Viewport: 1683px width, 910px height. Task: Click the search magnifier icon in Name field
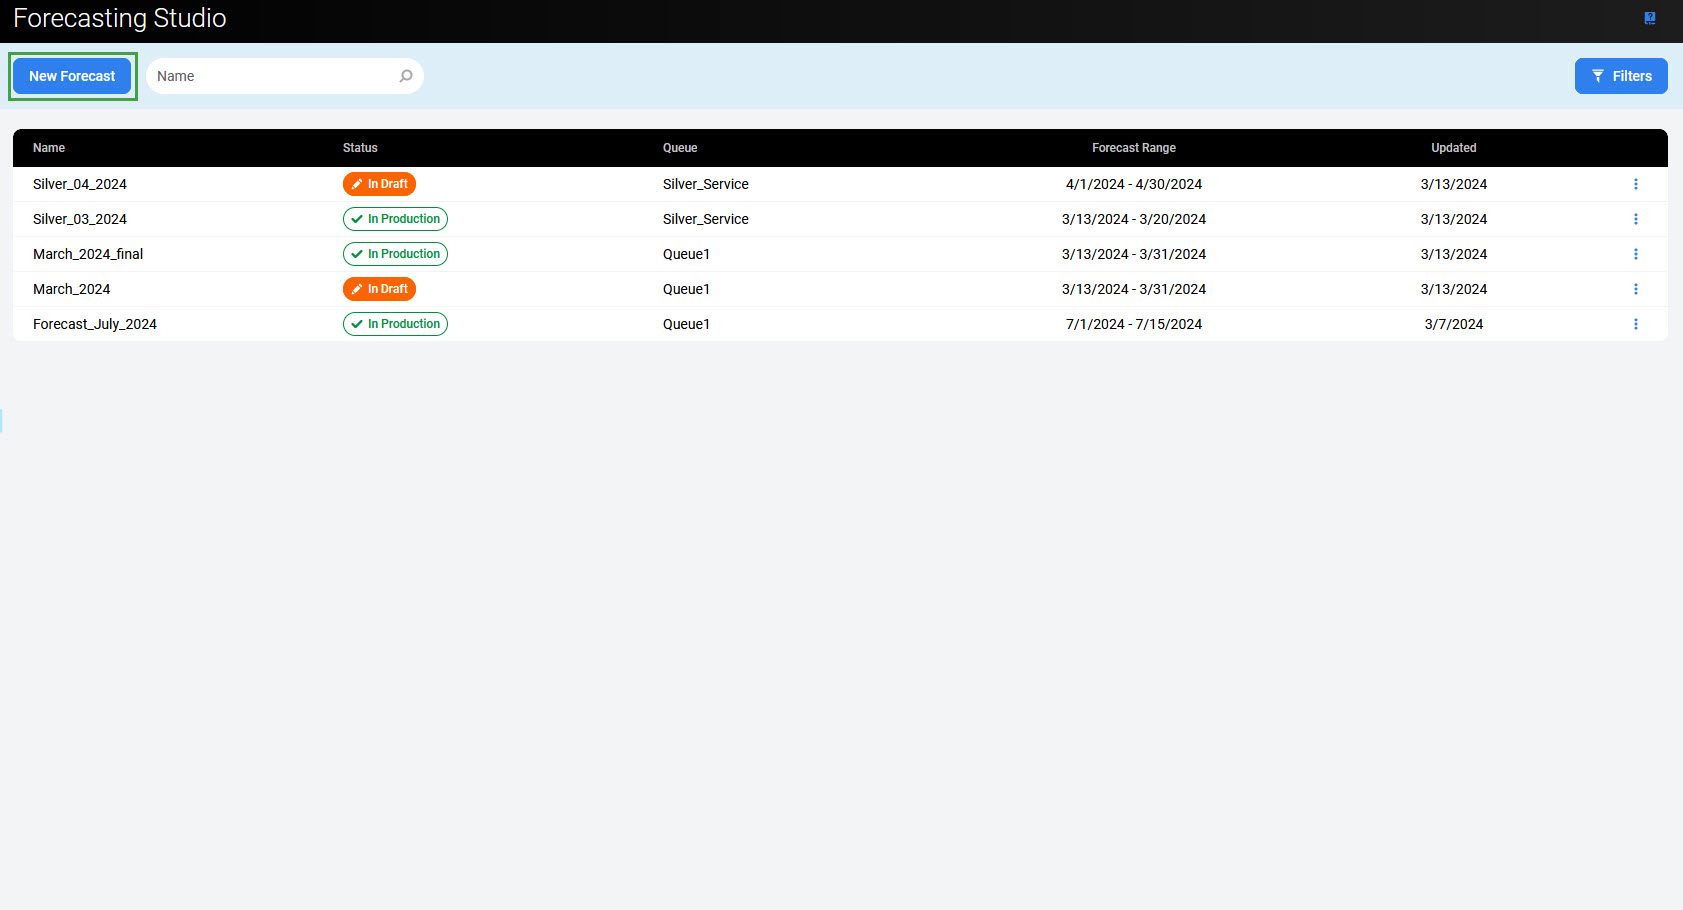pos(406,76)
